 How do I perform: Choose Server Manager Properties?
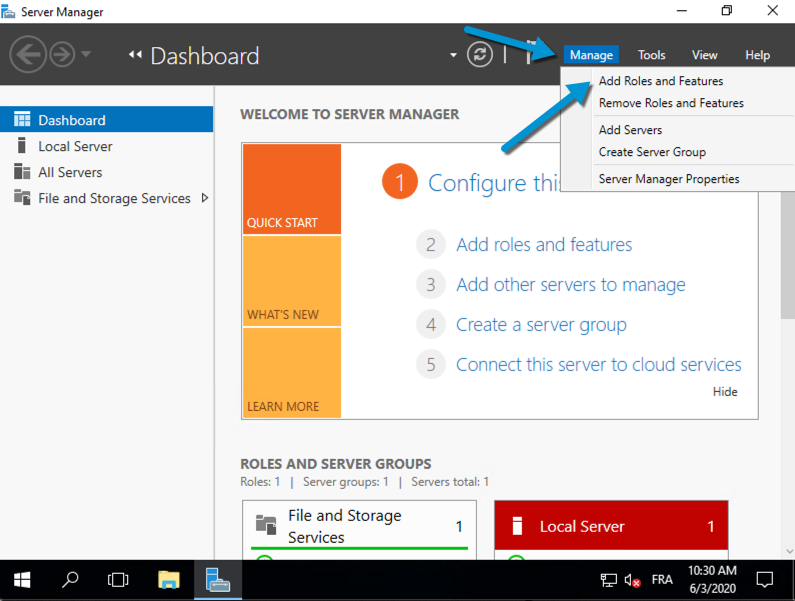tap(669, 179)
